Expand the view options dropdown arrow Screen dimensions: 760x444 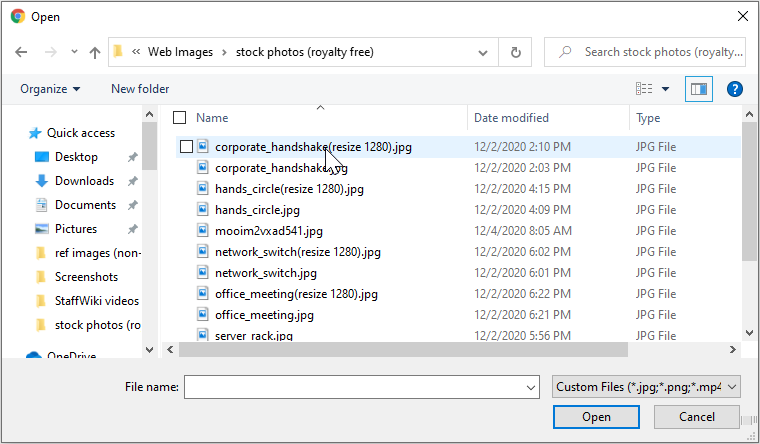click(x=666, y=89)
